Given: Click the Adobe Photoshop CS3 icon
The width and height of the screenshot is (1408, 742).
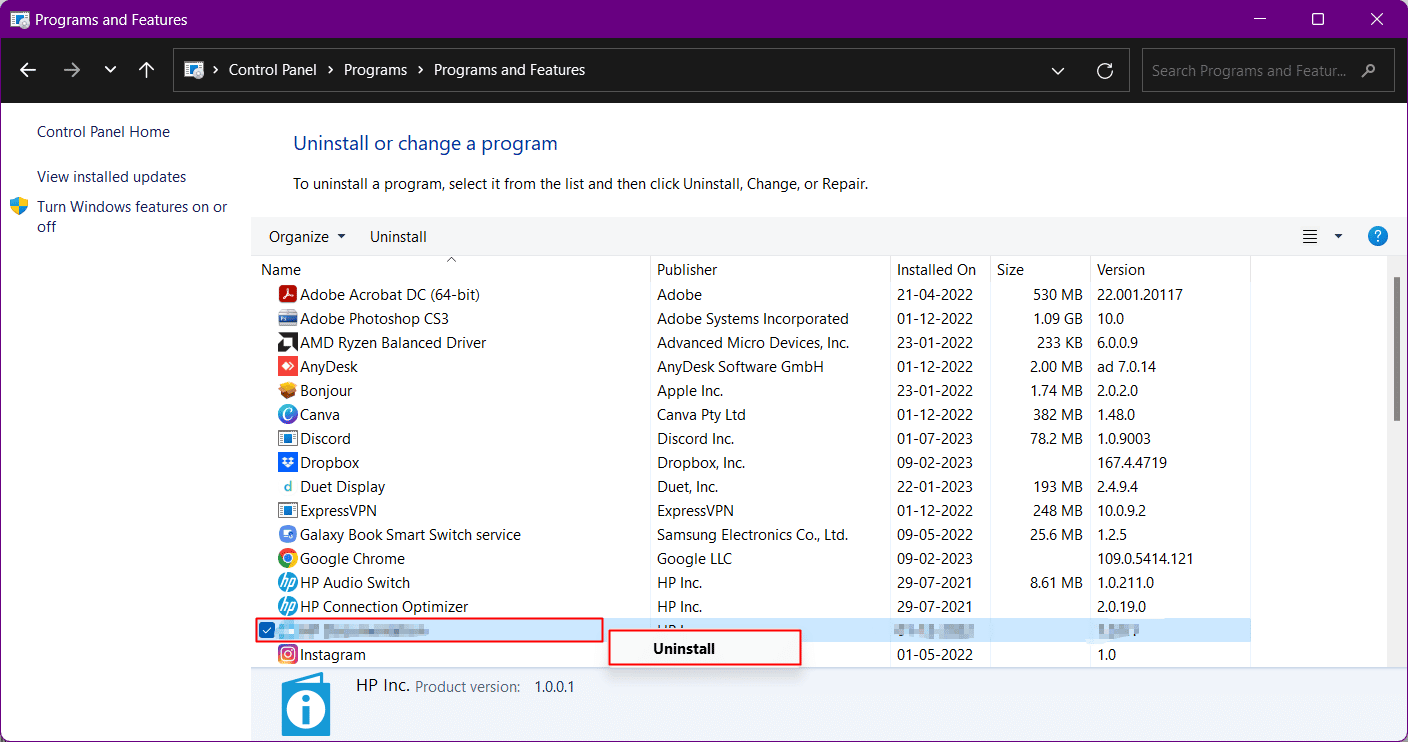Looking at the screenshot, I should pyautogui.click(x=288, y=319).
